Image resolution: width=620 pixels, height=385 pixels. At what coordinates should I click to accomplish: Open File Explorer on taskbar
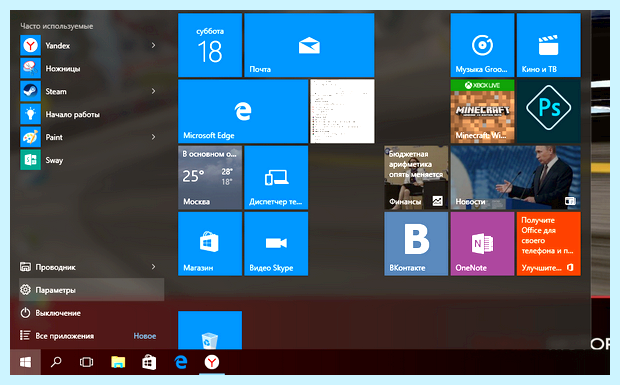pyautogui.click(x=118, y=362)
